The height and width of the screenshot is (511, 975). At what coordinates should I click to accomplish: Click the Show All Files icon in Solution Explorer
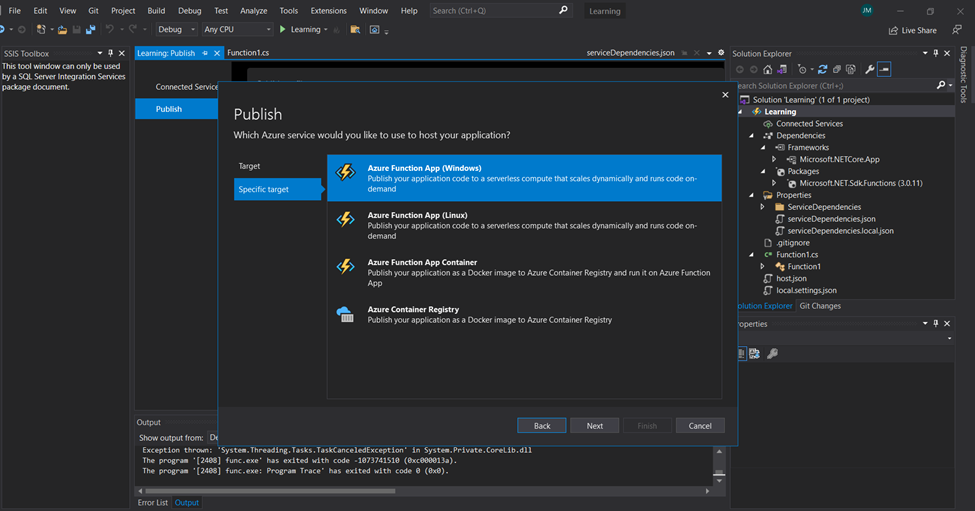point(851,70)
